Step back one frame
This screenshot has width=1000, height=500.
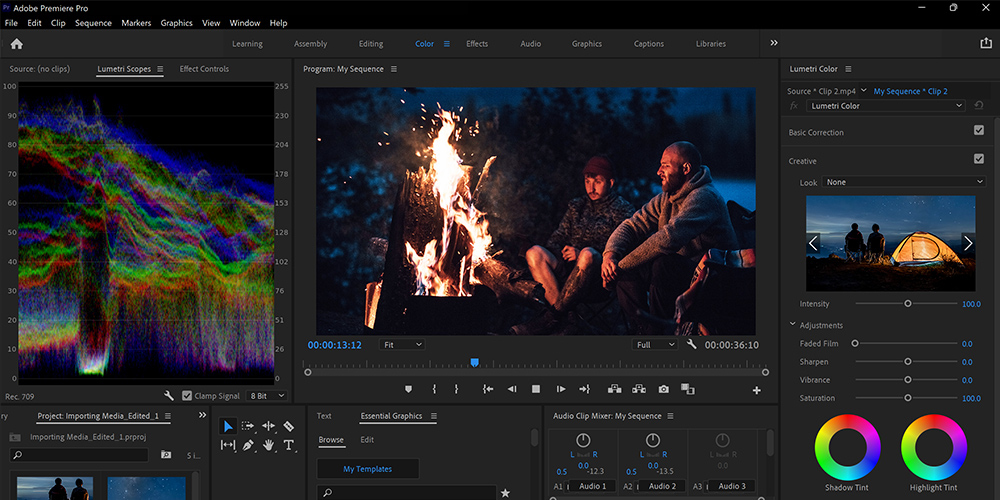[511, 389]
